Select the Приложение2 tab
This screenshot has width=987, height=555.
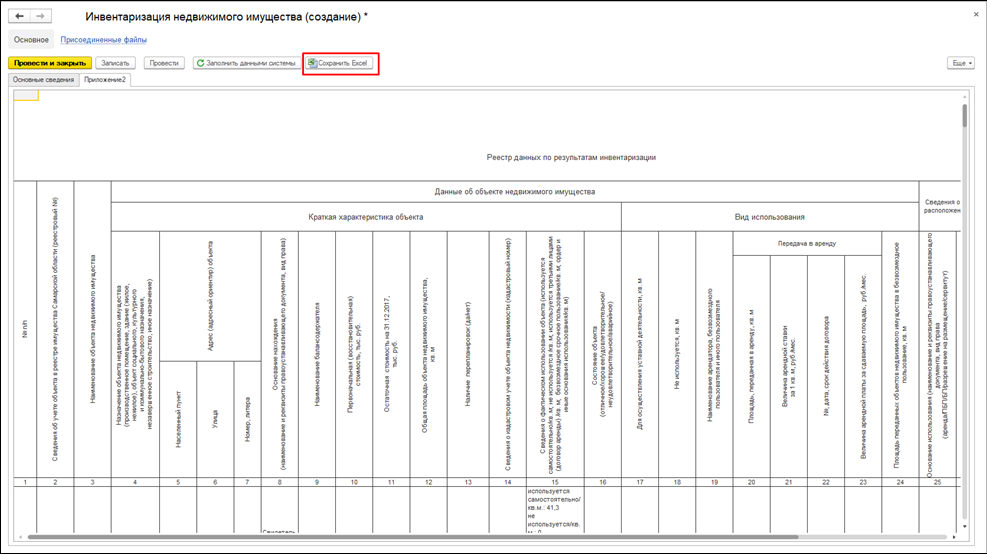105,80
